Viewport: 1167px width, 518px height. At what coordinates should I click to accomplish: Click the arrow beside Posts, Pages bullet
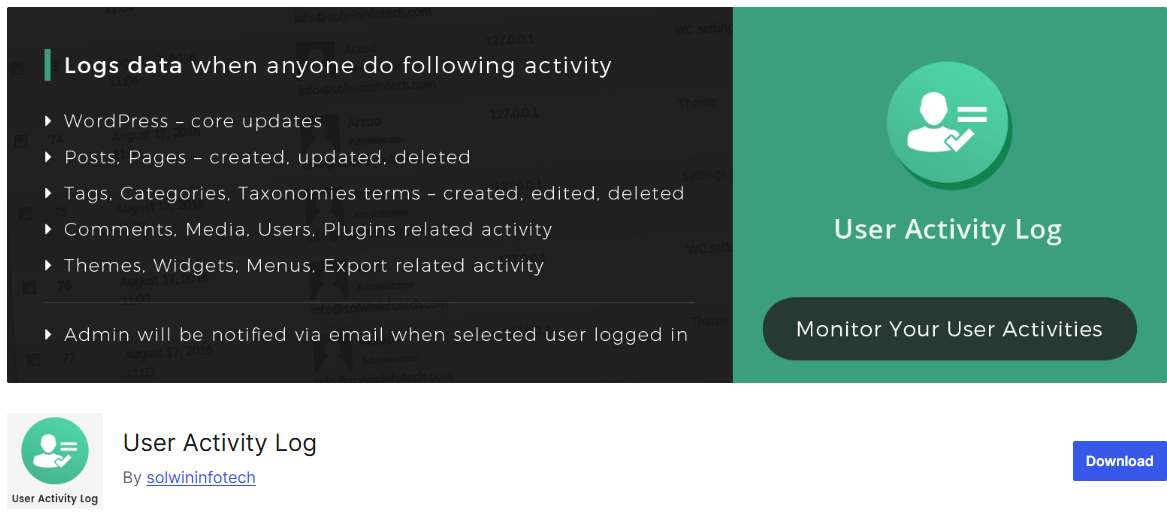[48, 157]
